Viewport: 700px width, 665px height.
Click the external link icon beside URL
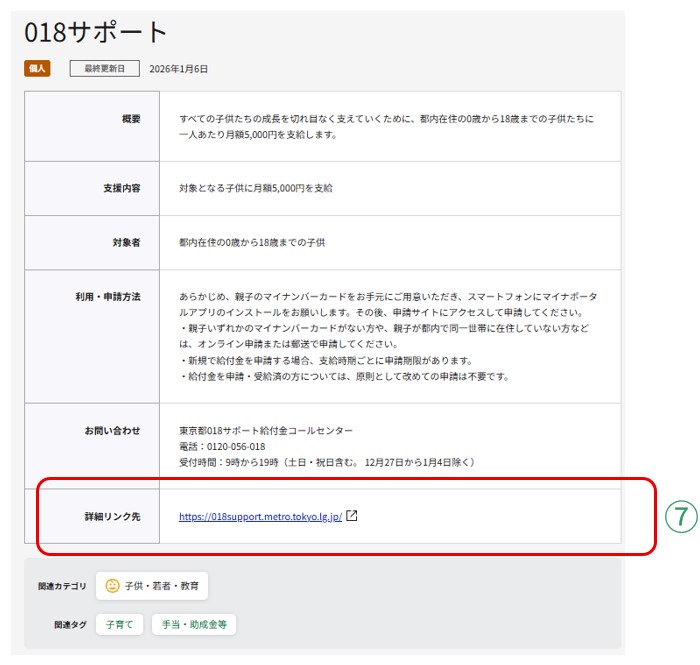pyautogui.click(x=352, y=517)
